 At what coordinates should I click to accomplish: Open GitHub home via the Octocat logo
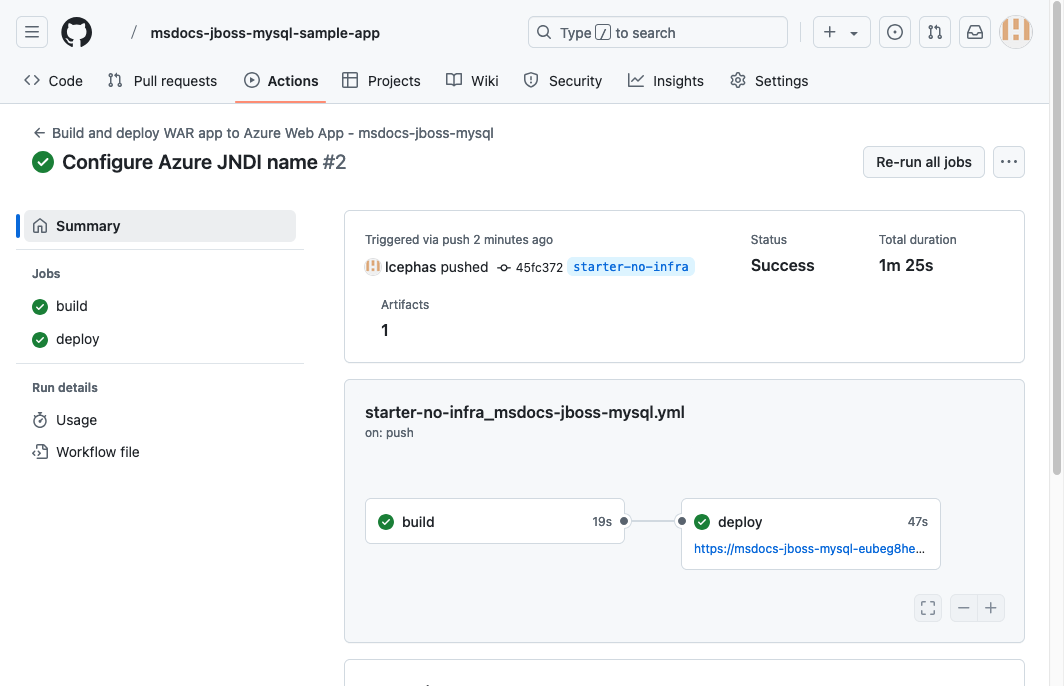coord(76,32)
